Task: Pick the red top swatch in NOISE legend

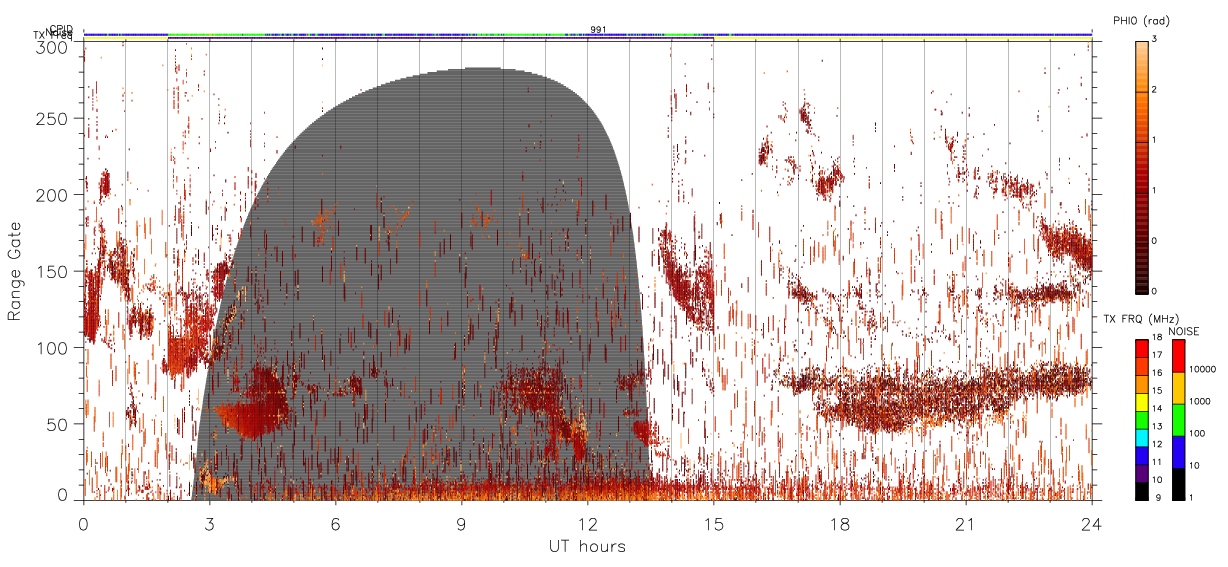Action: tap(1177, 356)
